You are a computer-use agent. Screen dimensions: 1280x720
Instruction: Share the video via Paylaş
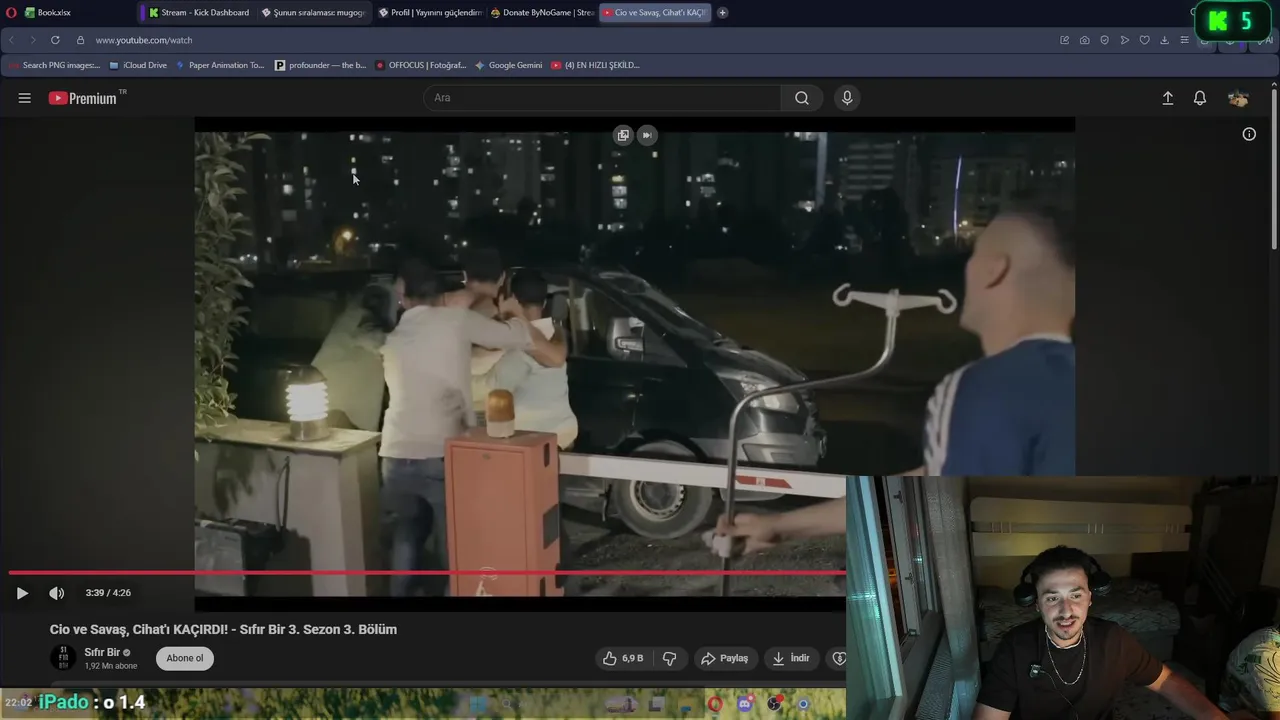(x=725, y=658)
